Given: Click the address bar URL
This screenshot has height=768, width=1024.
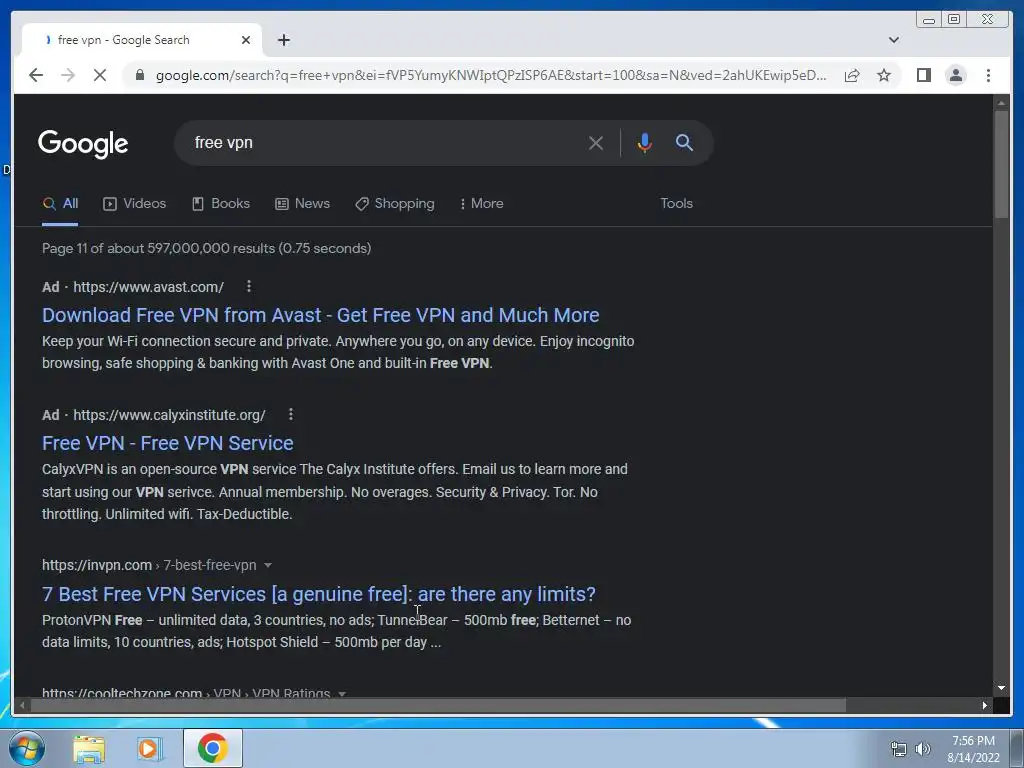Looking at the screenshot, I should click(491, 75).
